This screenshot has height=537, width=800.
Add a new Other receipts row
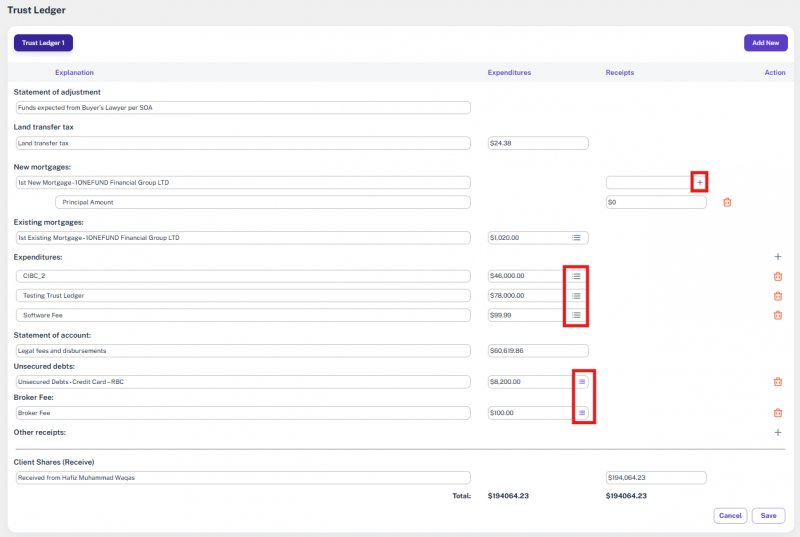[778, 432]
